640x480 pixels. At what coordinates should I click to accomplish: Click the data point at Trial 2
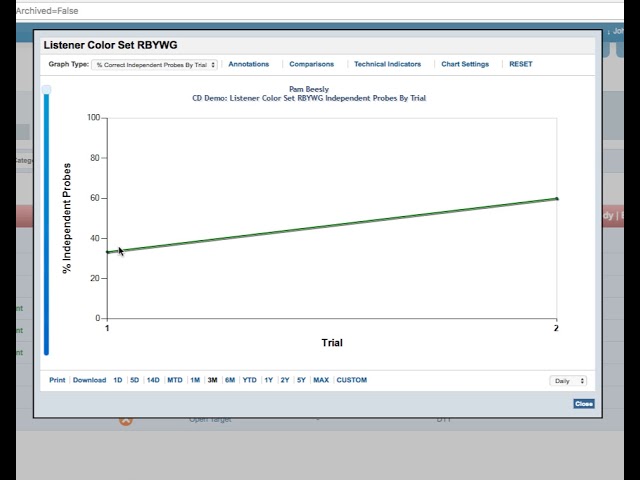(557, 199)
